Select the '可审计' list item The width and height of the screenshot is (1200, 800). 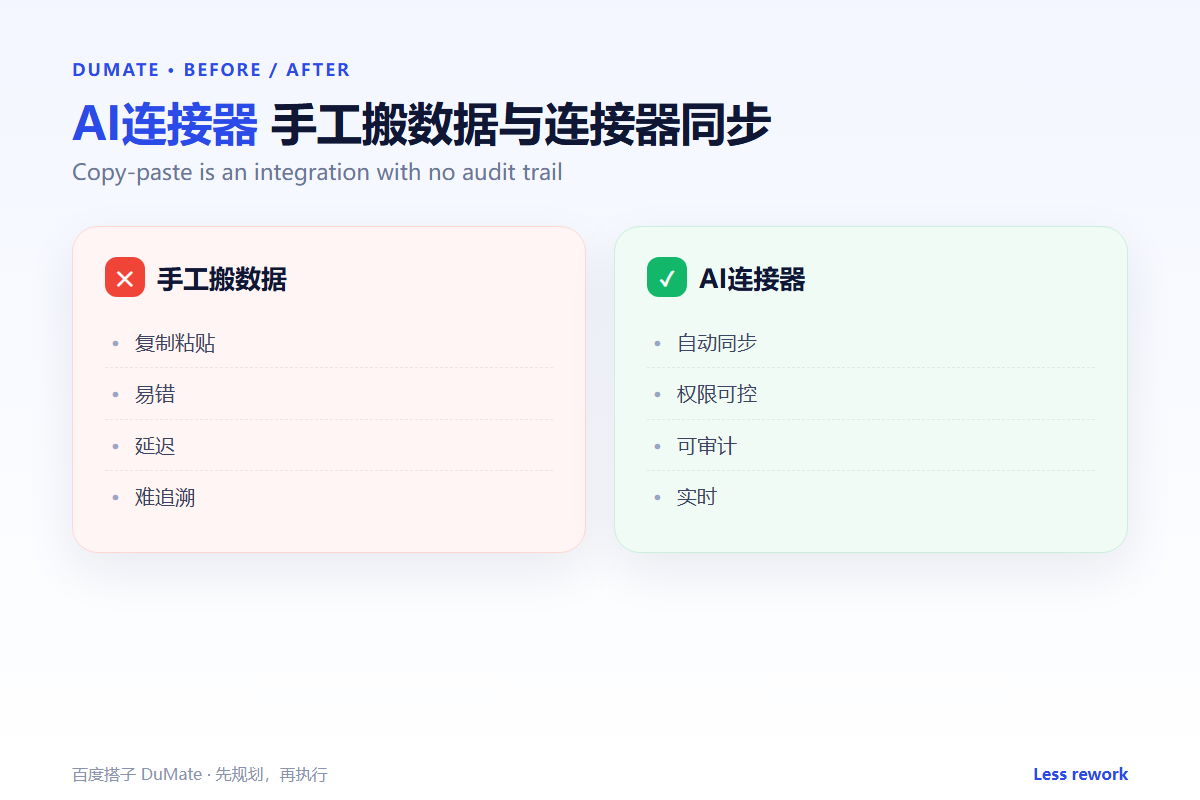[871, 446]
